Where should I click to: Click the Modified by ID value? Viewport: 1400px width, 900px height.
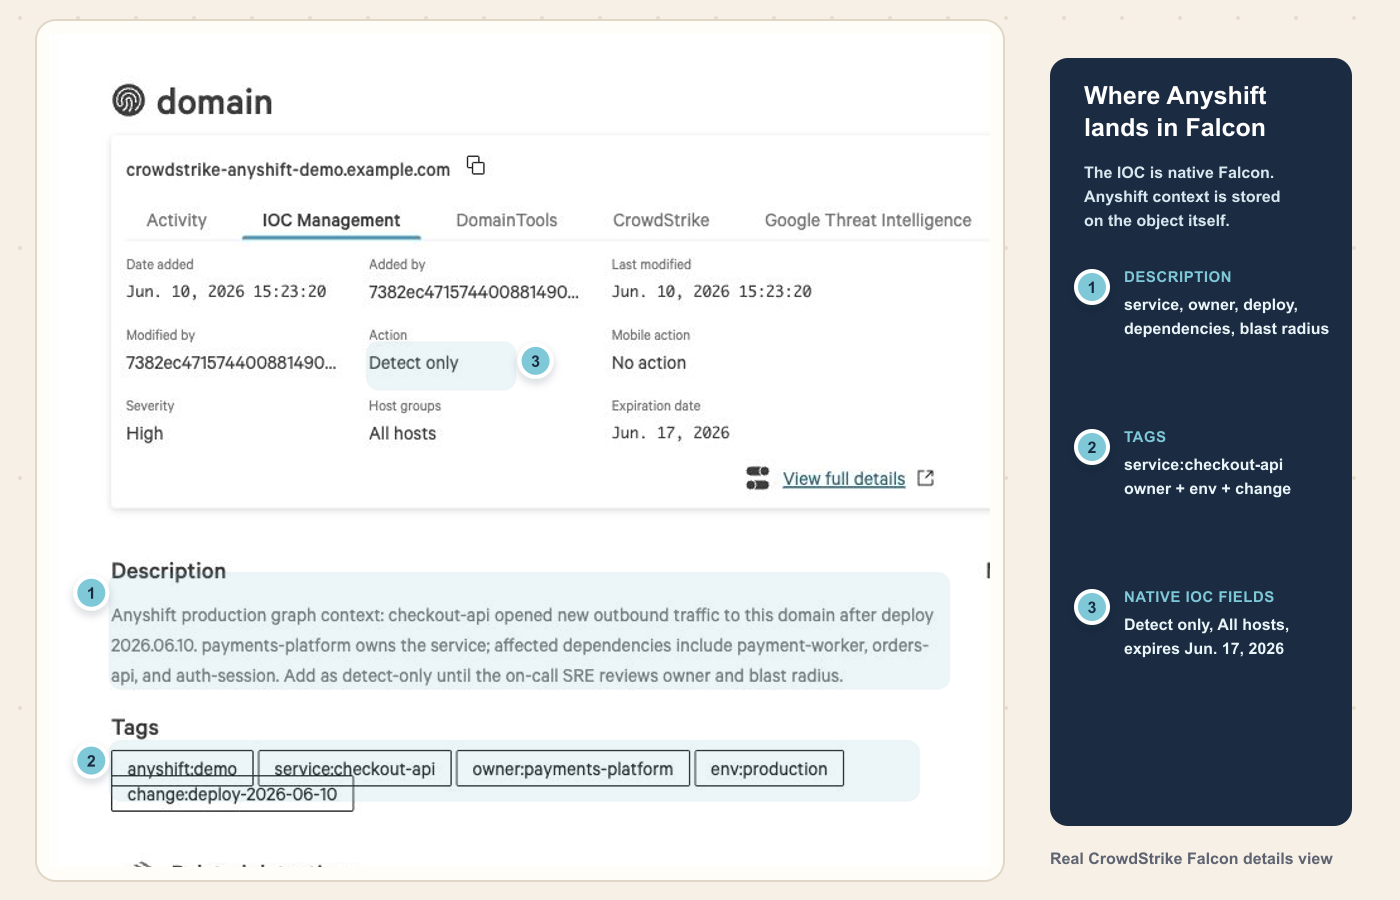coord(231,363)
